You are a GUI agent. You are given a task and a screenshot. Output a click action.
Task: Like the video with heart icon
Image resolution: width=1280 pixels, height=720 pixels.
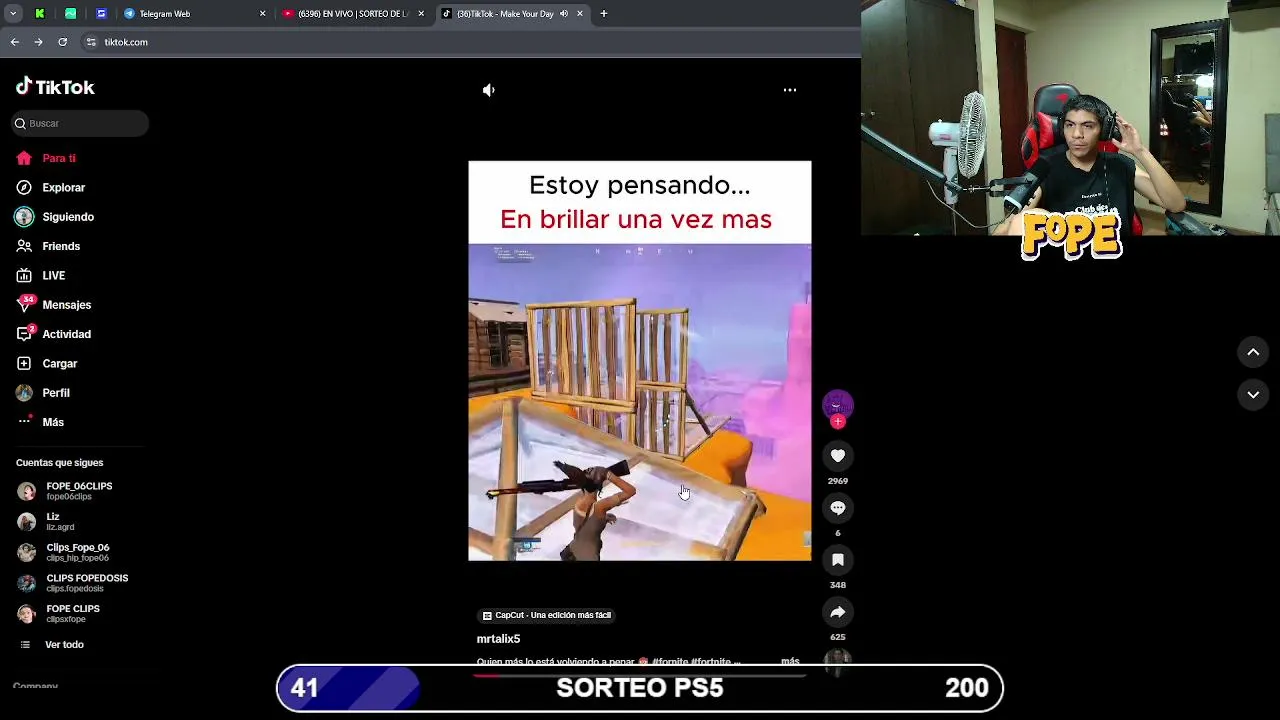(838, 456)
